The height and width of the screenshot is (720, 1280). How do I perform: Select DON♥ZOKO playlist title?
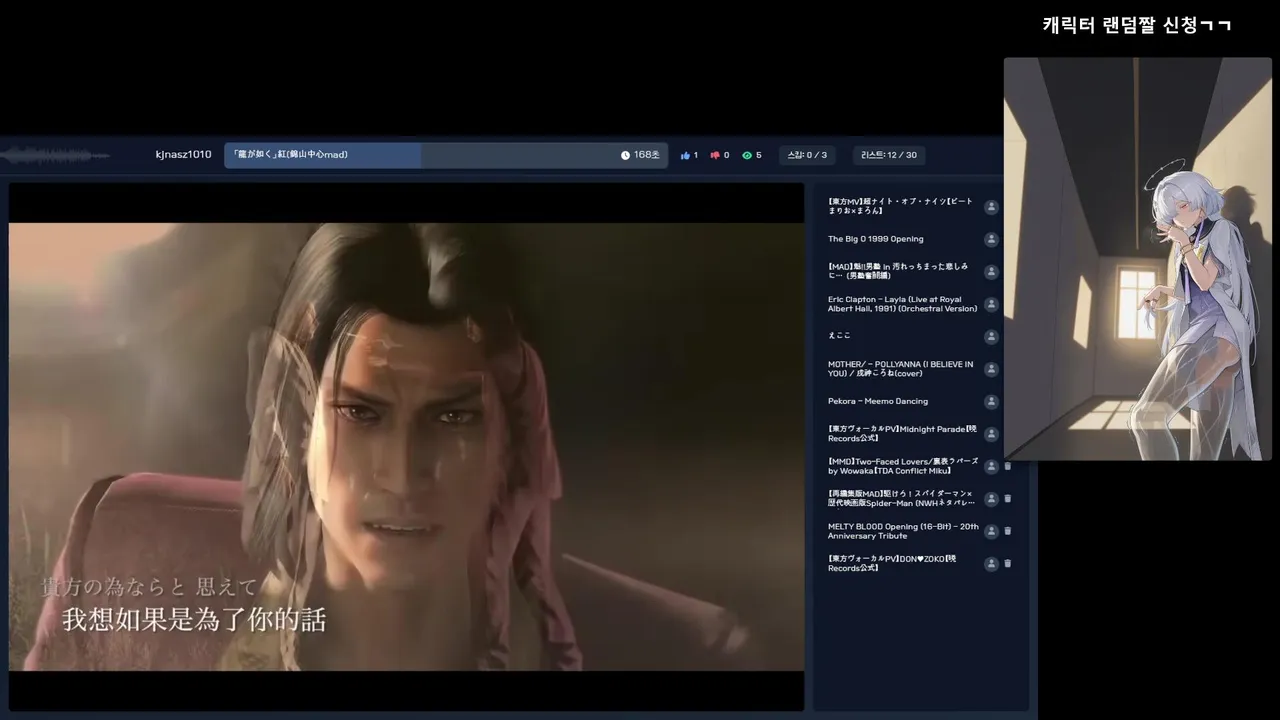(x=892, y=563)
